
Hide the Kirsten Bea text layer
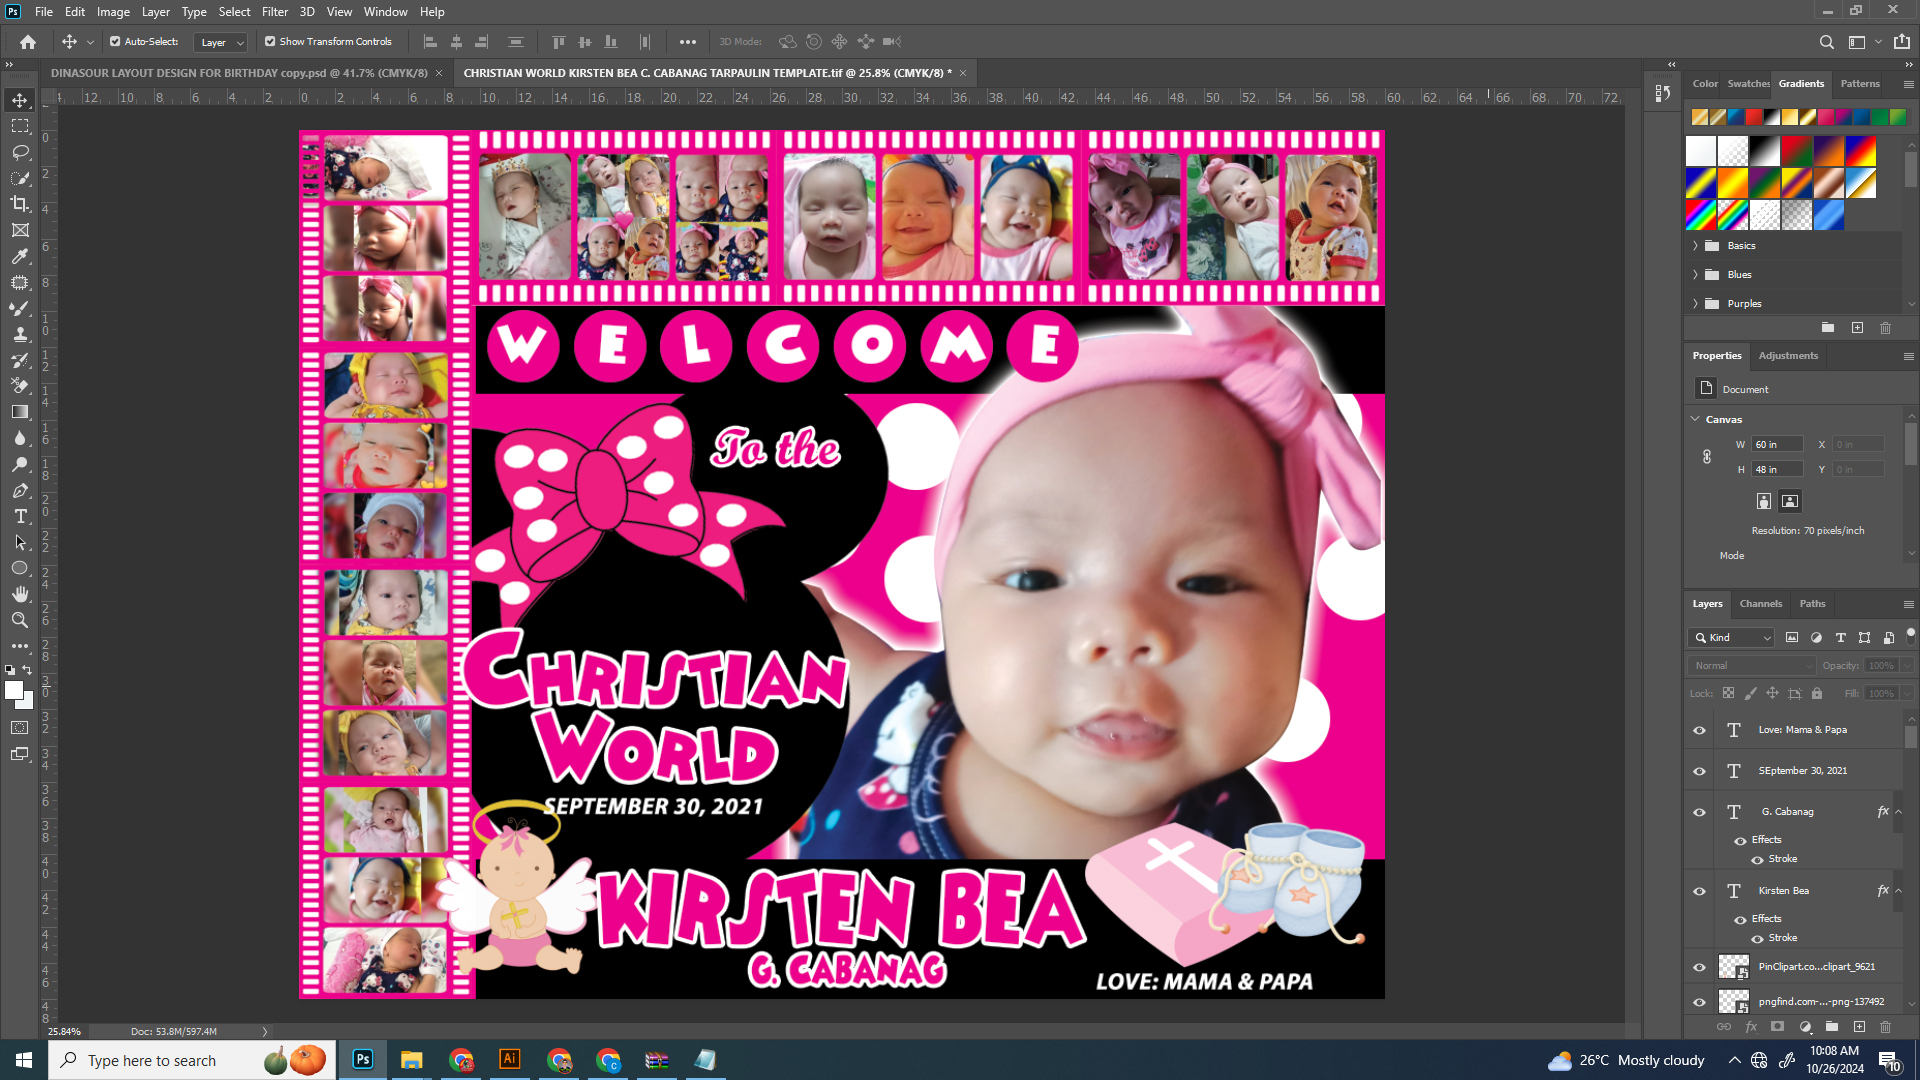[1699, 891]
